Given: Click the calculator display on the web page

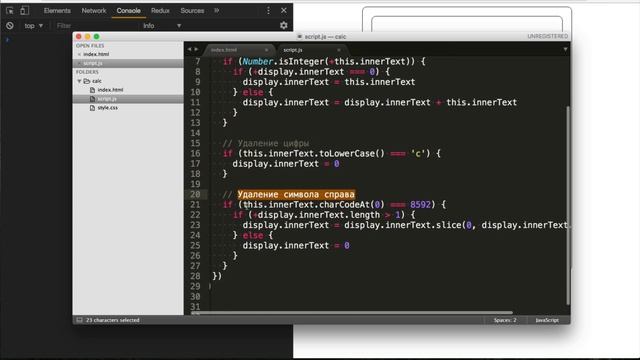Looking at the screenshot, I should coord(467,24).
